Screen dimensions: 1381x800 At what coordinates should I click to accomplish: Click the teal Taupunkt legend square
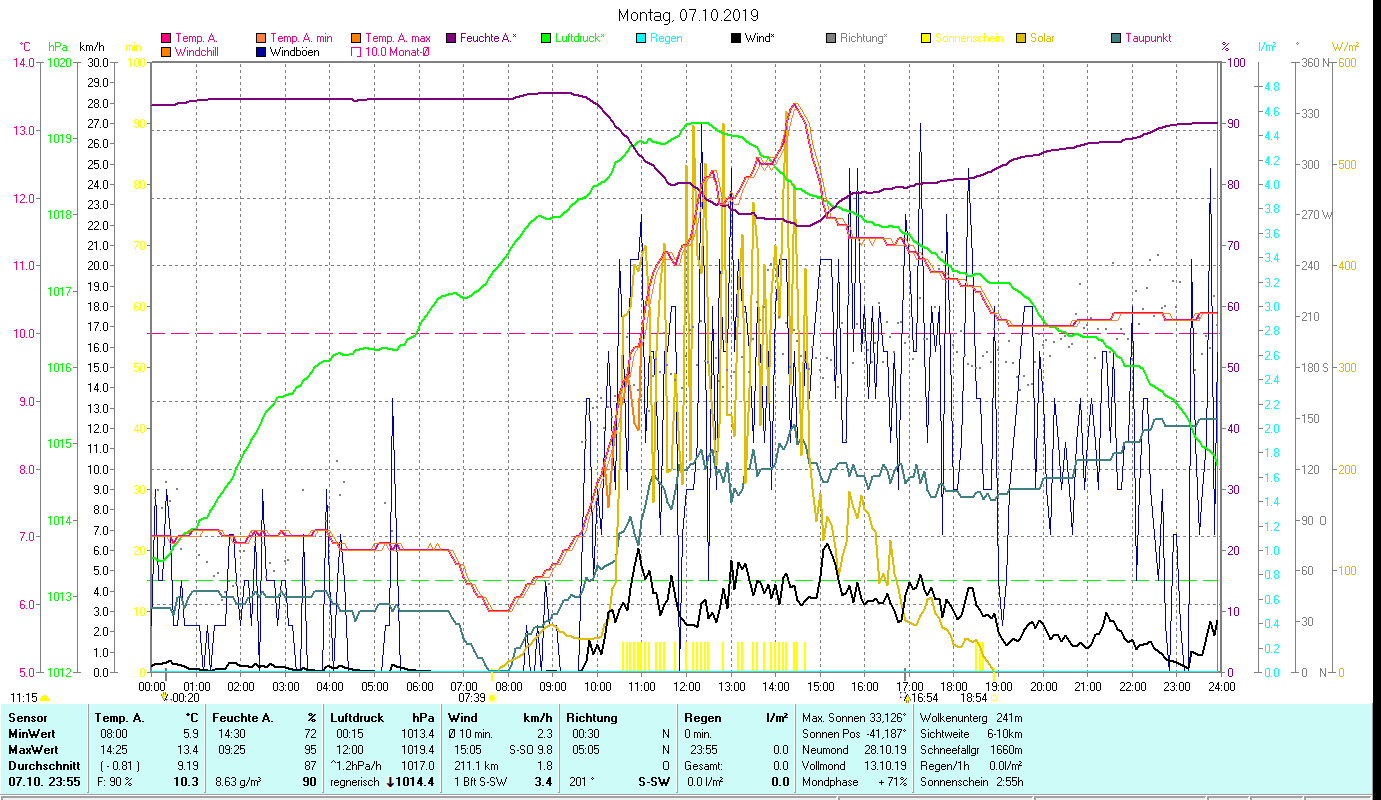pos(1116,38)
